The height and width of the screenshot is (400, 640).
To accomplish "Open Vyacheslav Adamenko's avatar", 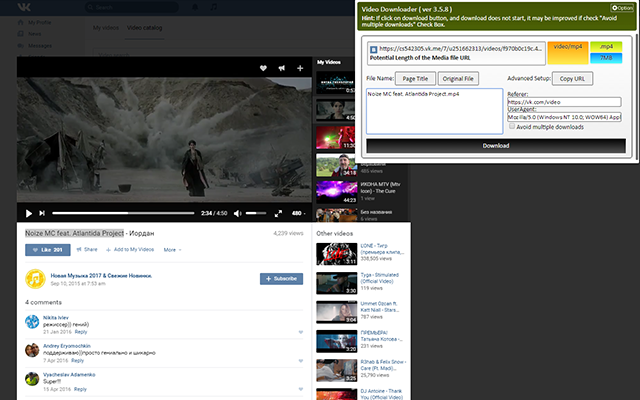I will [x=32, y=379].
